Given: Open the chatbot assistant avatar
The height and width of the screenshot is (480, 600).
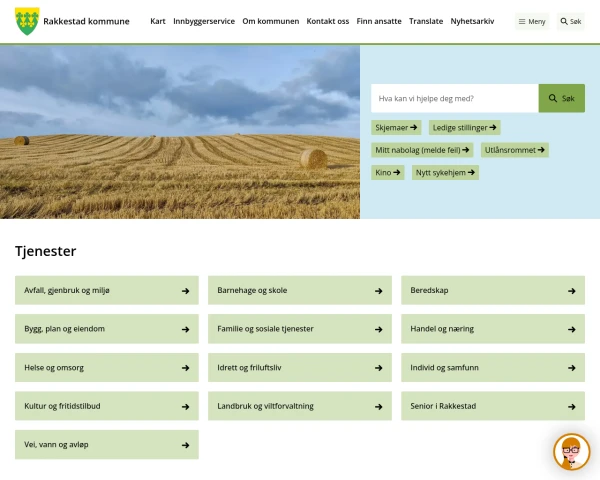Looking at the screenshot, I should click(571, 452).
